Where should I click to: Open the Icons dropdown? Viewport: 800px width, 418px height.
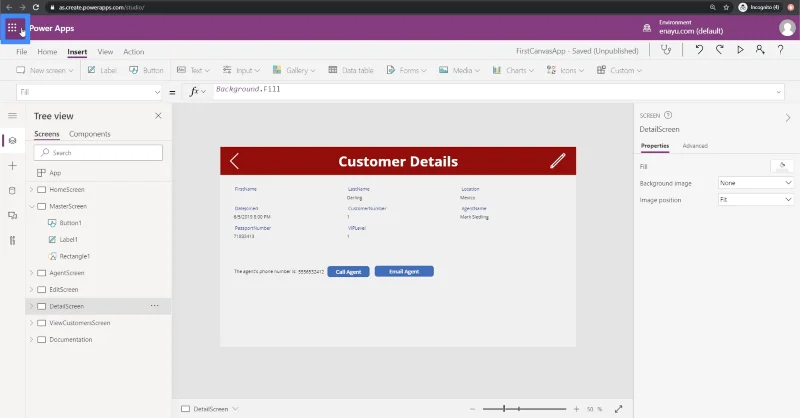565,70
